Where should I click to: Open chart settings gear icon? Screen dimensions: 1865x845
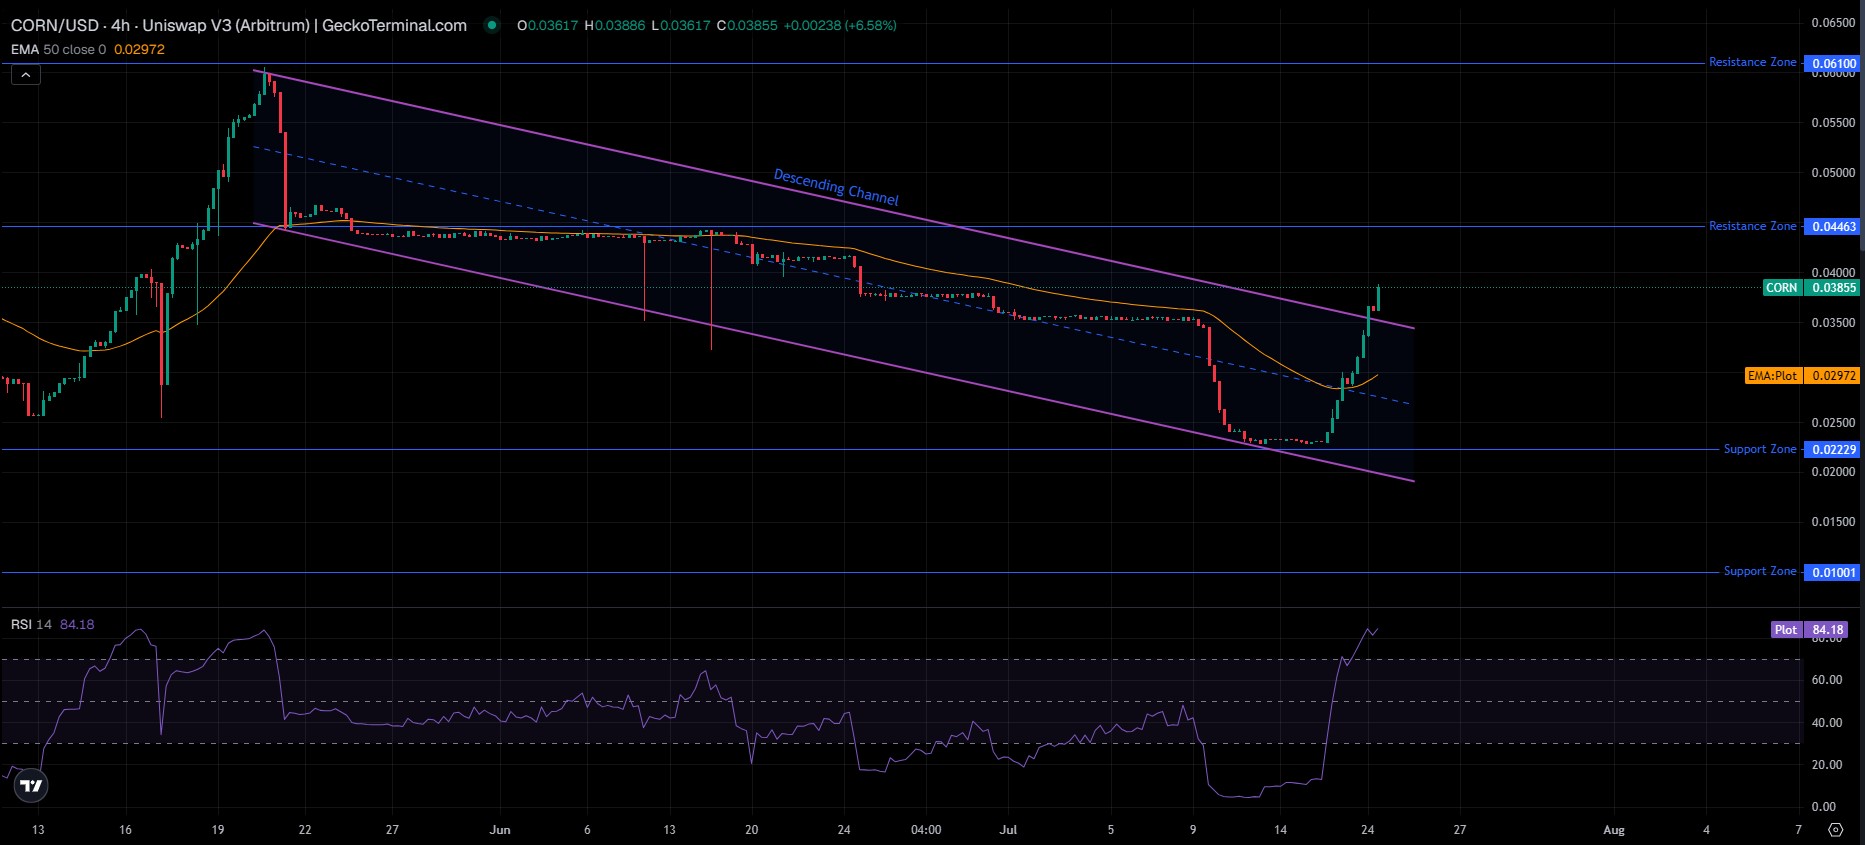[1835, 829]
